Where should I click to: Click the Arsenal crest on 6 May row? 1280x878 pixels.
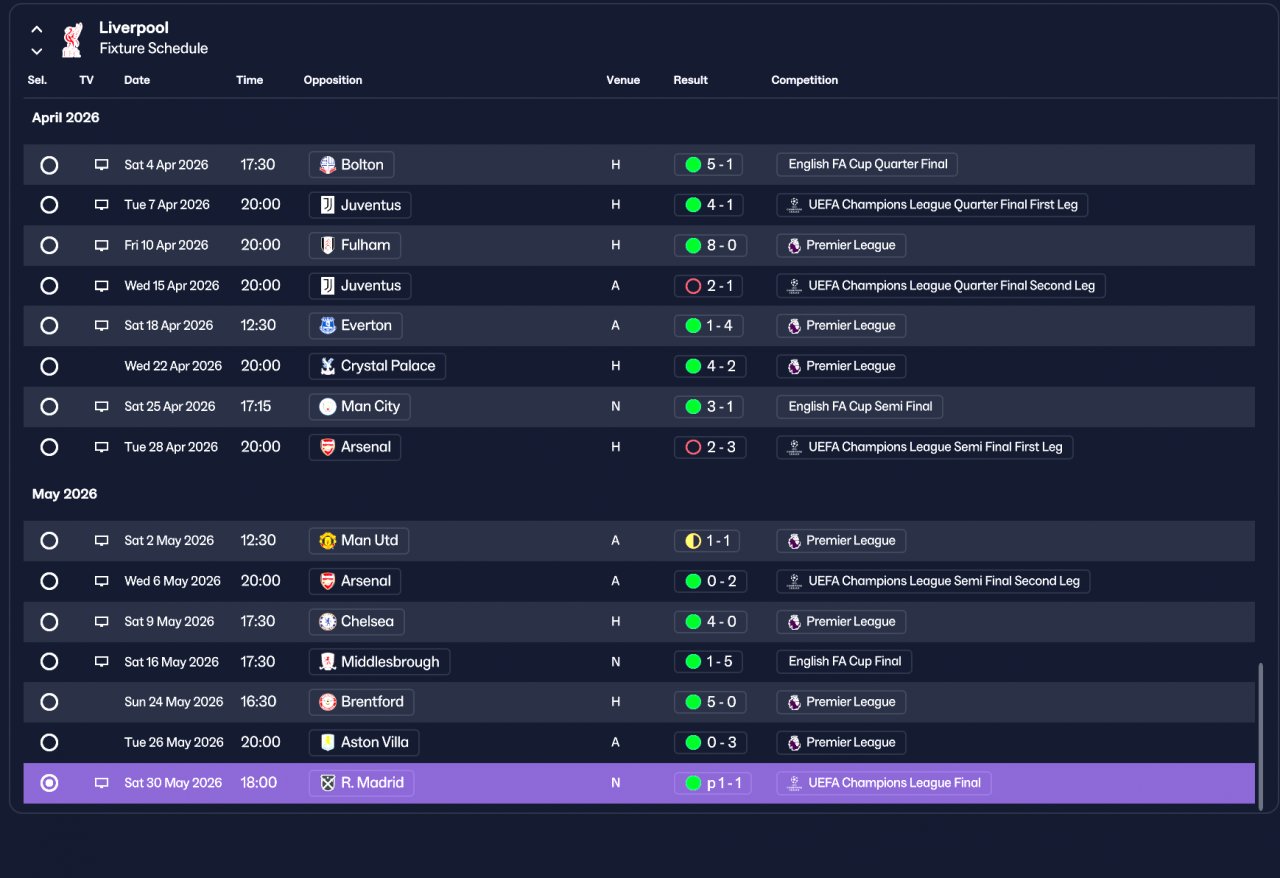[327, 581]
